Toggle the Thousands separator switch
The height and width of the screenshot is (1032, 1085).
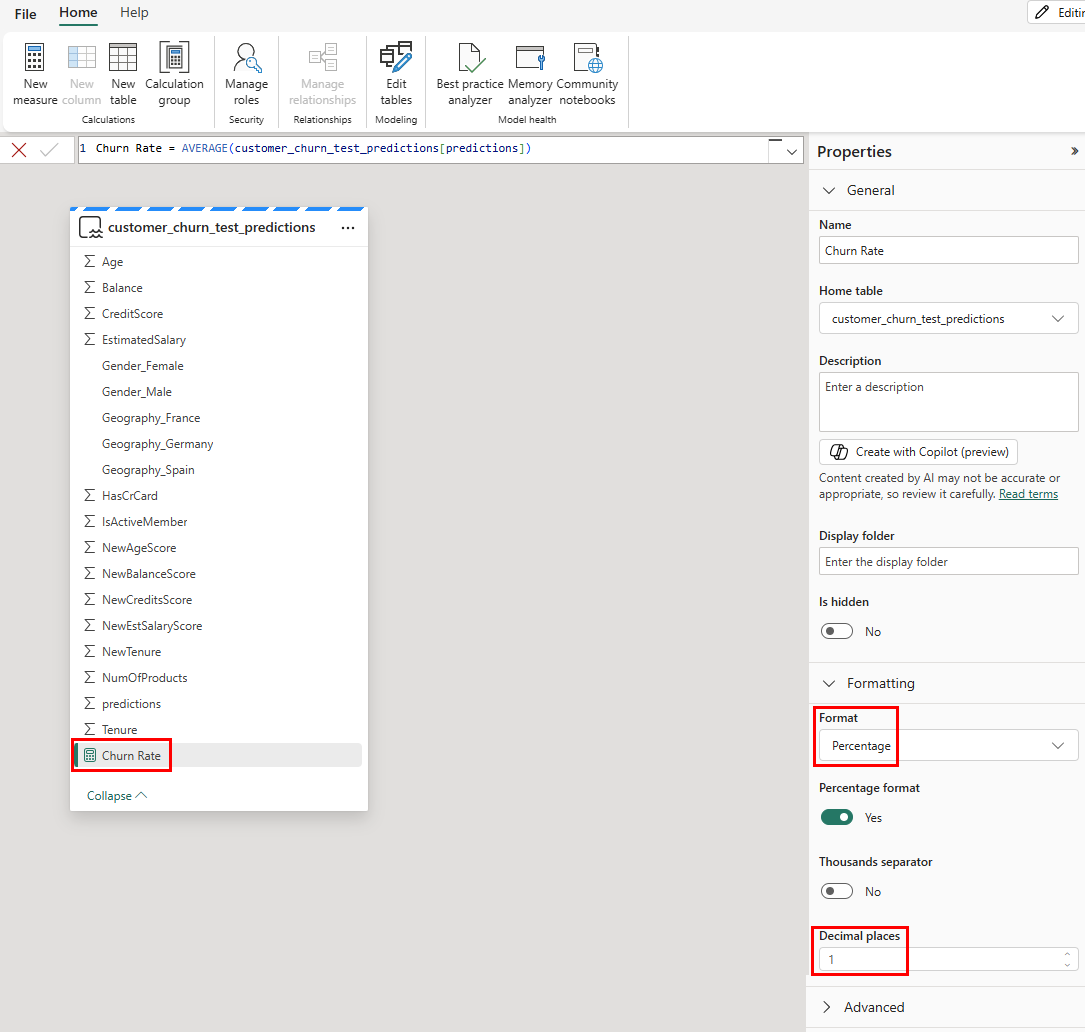(x=837, y=891)
